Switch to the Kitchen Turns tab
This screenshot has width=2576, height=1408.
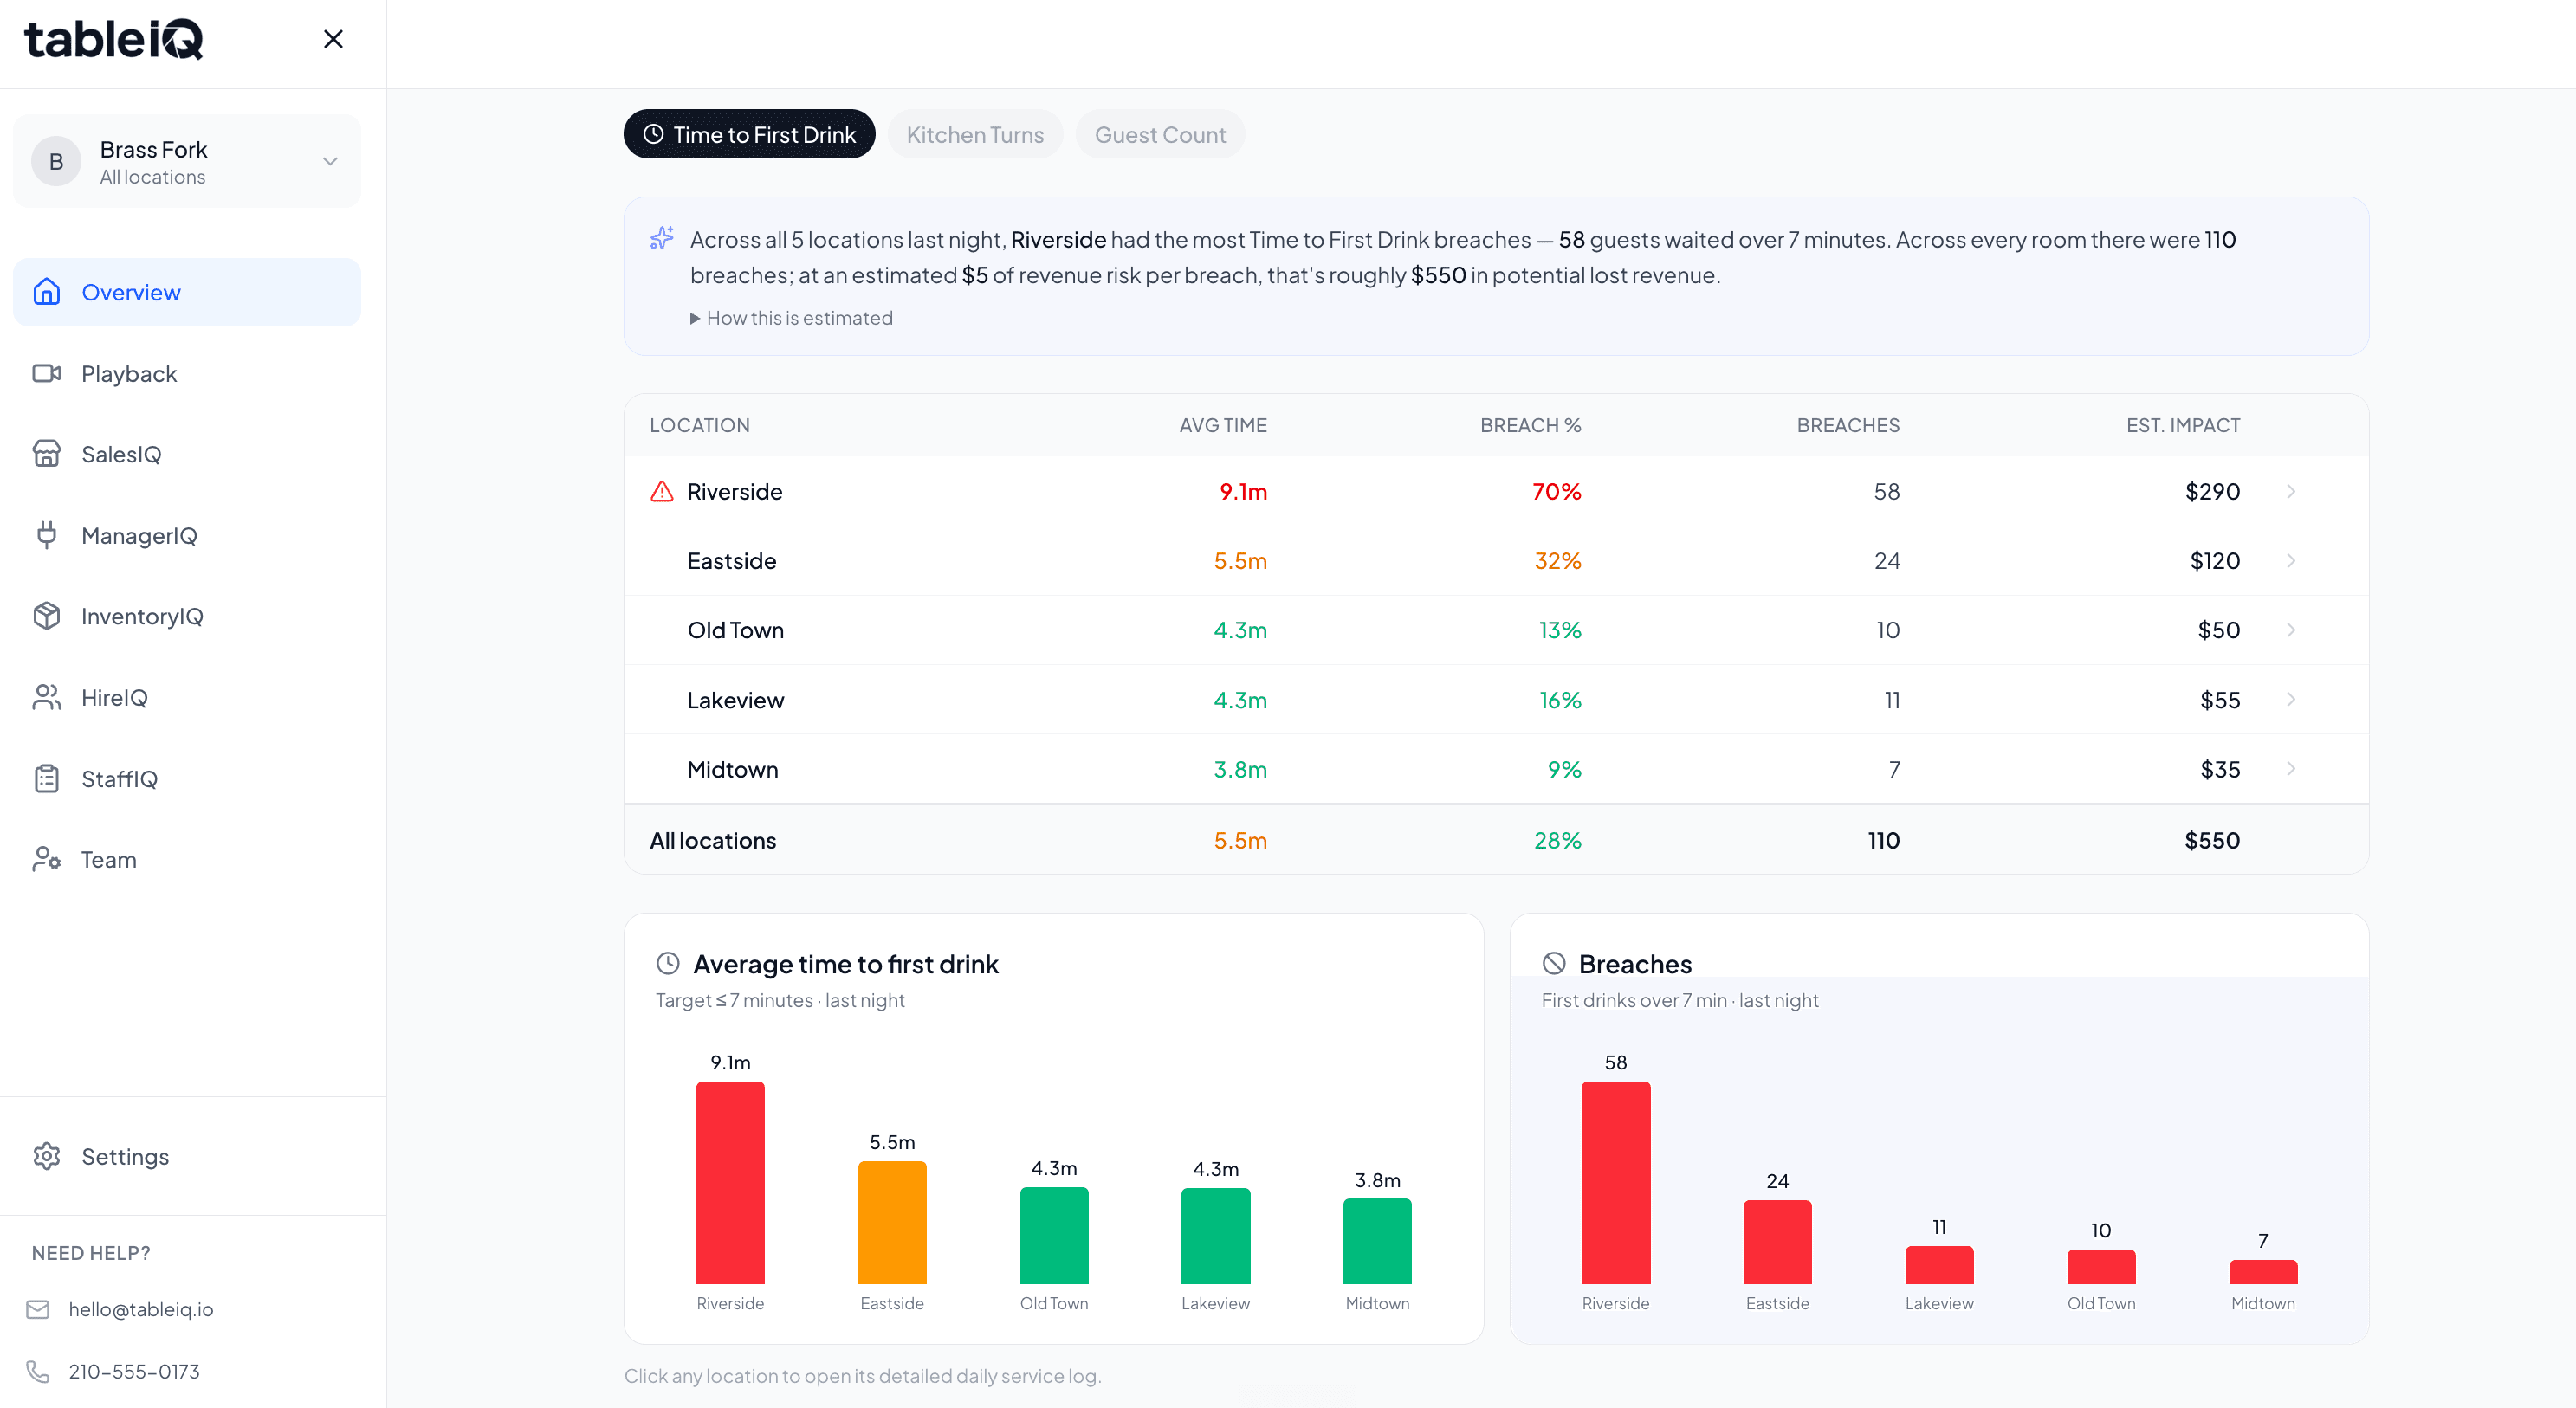coord(975,134)
